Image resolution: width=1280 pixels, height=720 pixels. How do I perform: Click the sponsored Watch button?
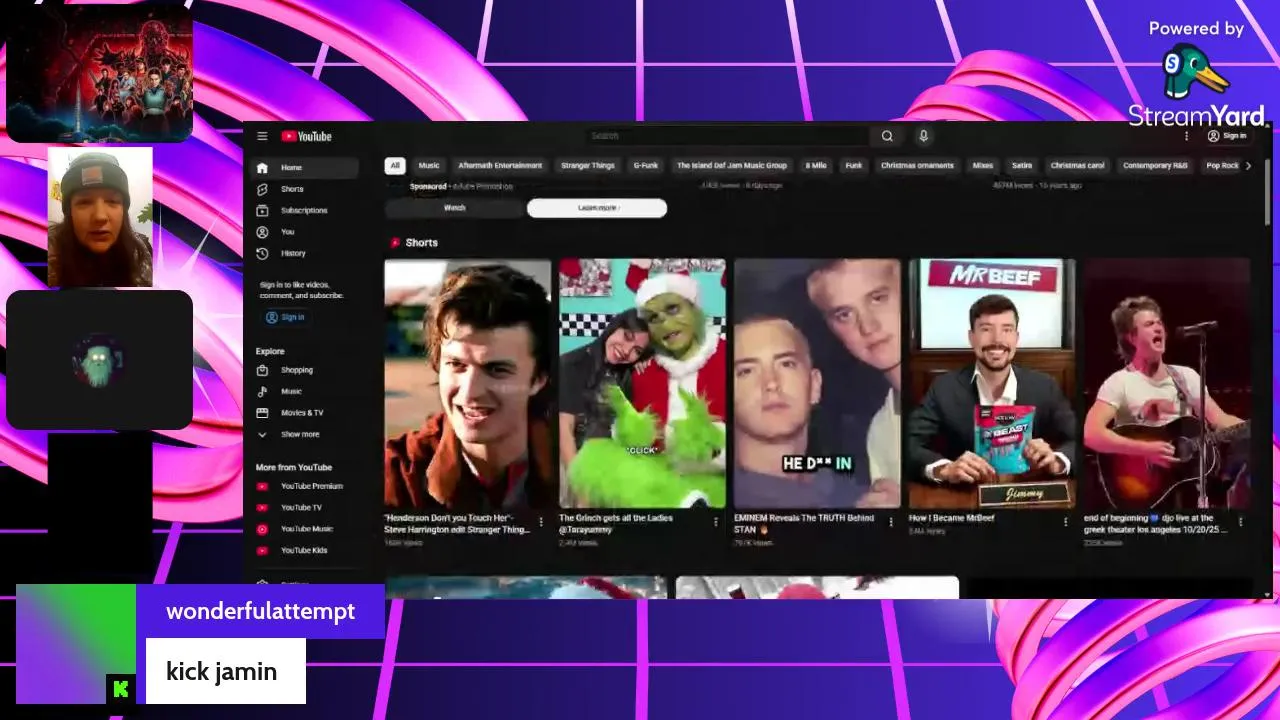tap(455, 208)
